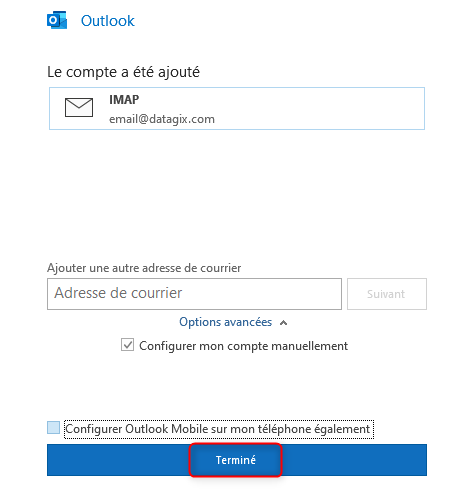
Task: Enable the Outlook Mobile setup checkbox
Action: coord(53,427)
